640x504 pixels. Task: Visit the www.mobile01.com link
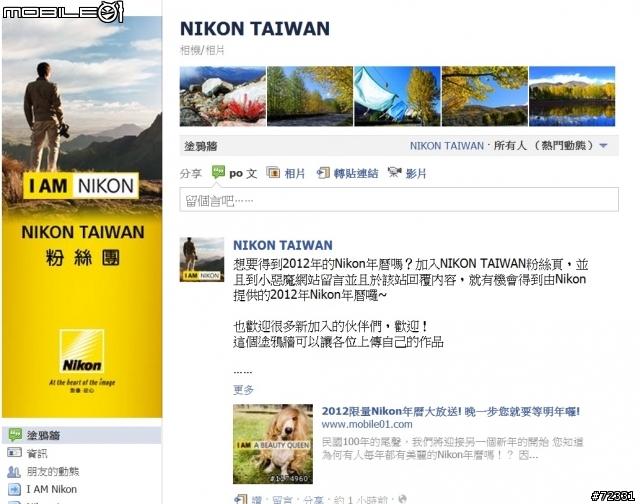pyautogui.click(x=367, y=424)
